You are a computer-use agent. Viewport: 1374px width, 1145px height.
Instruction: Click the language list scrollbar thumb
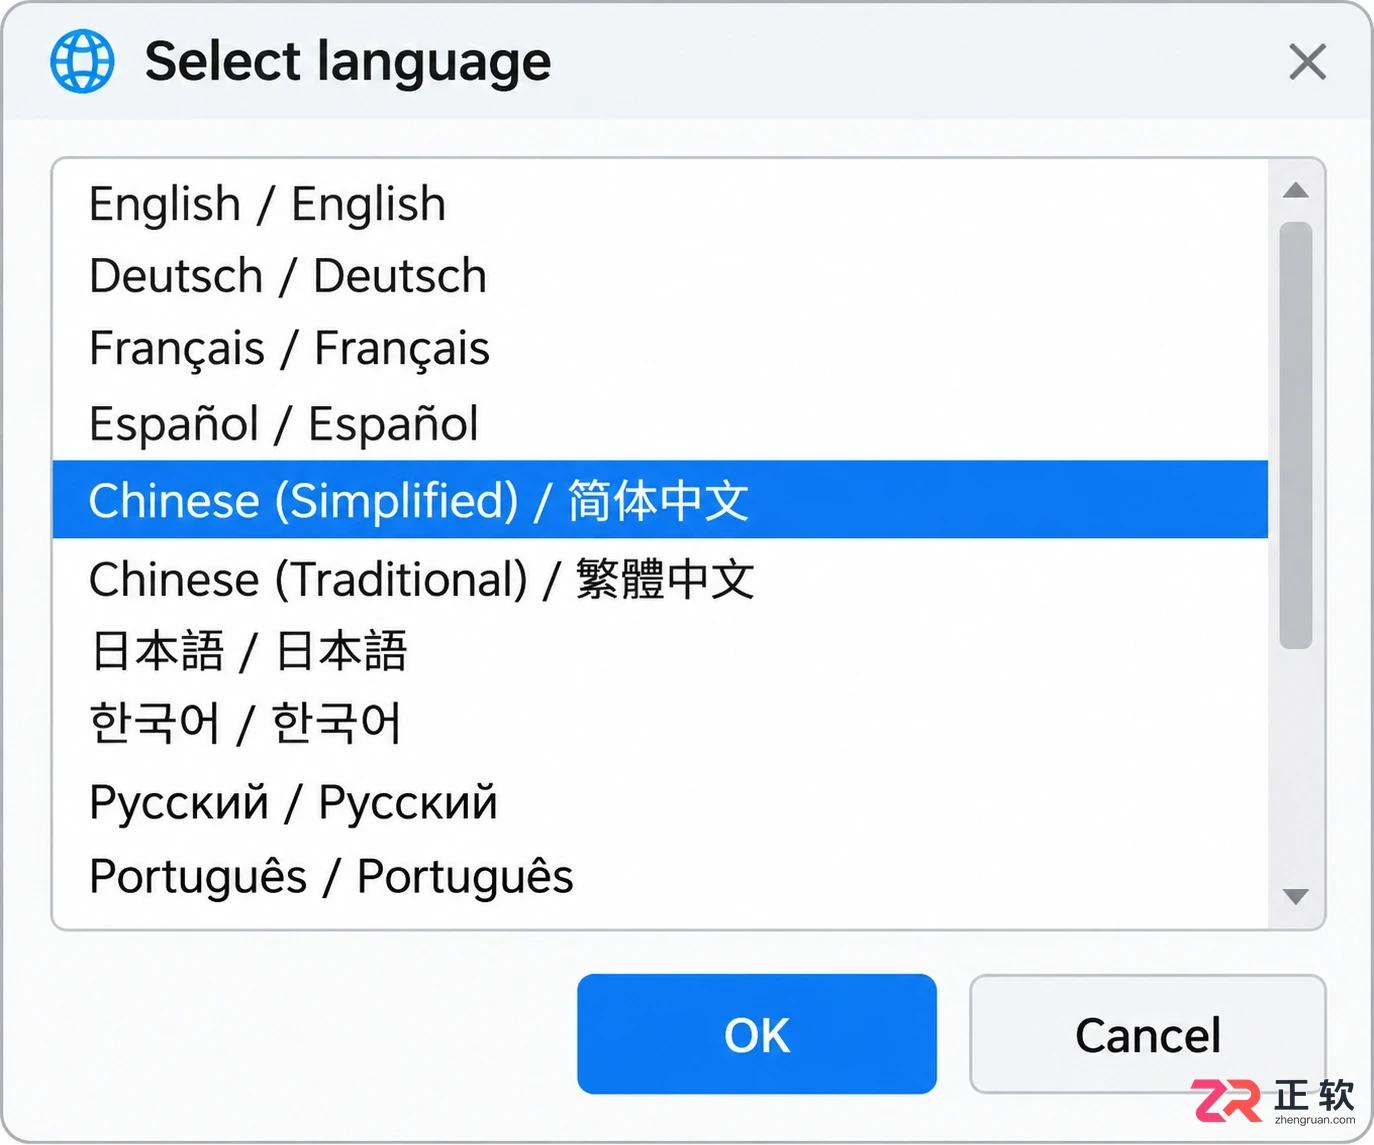(1296, 435)
